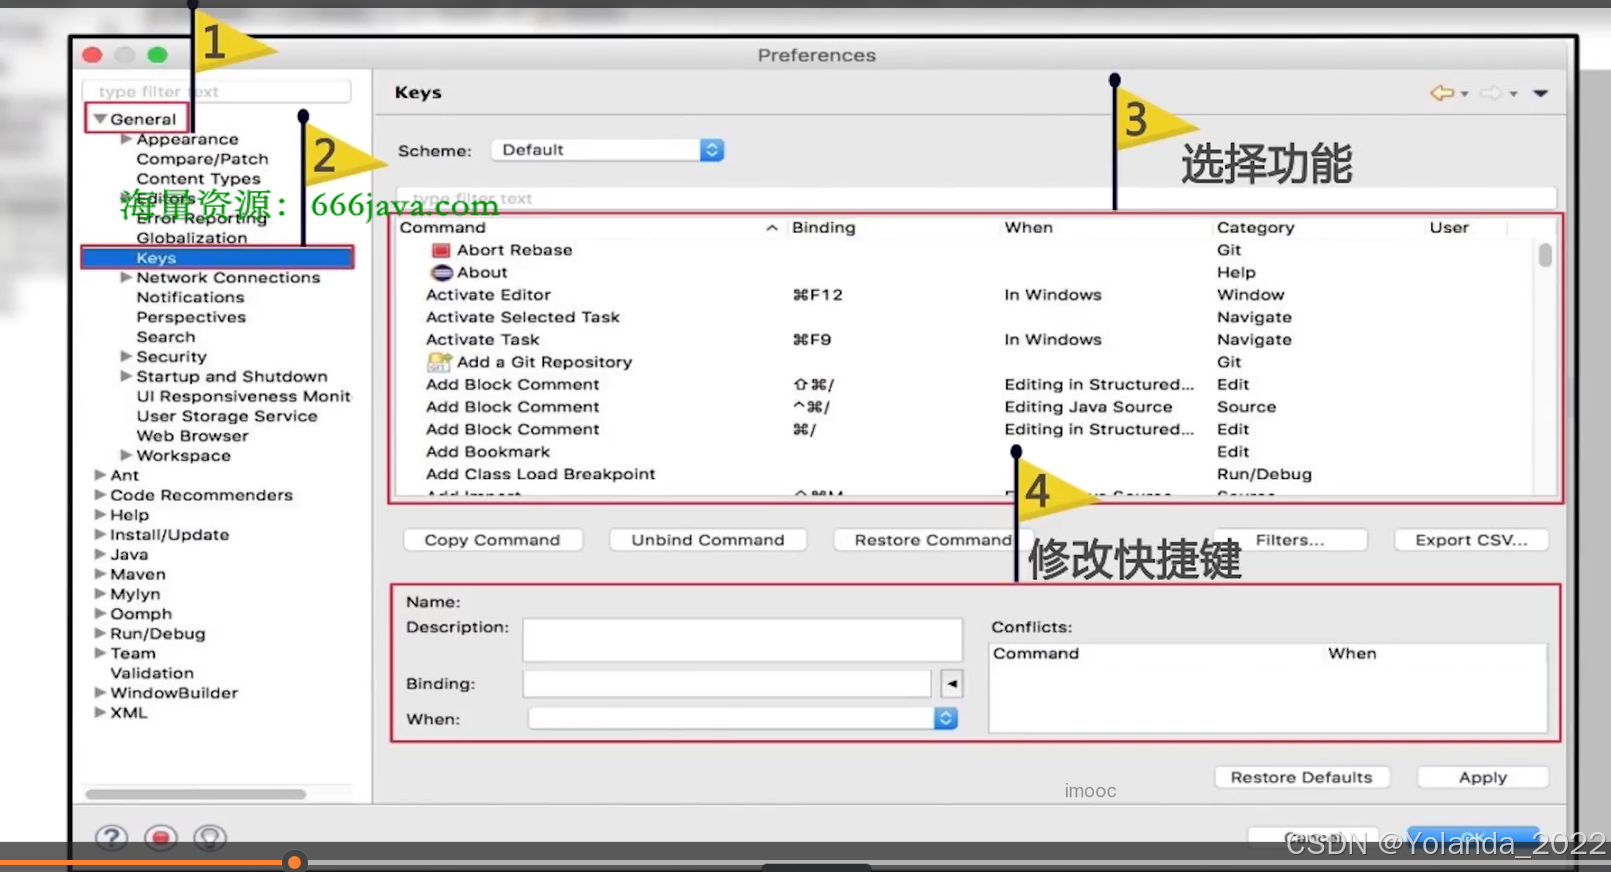Click the Copy Command button
The height and width of the screenshot is (872, 1611).
[x=493, y=540]
